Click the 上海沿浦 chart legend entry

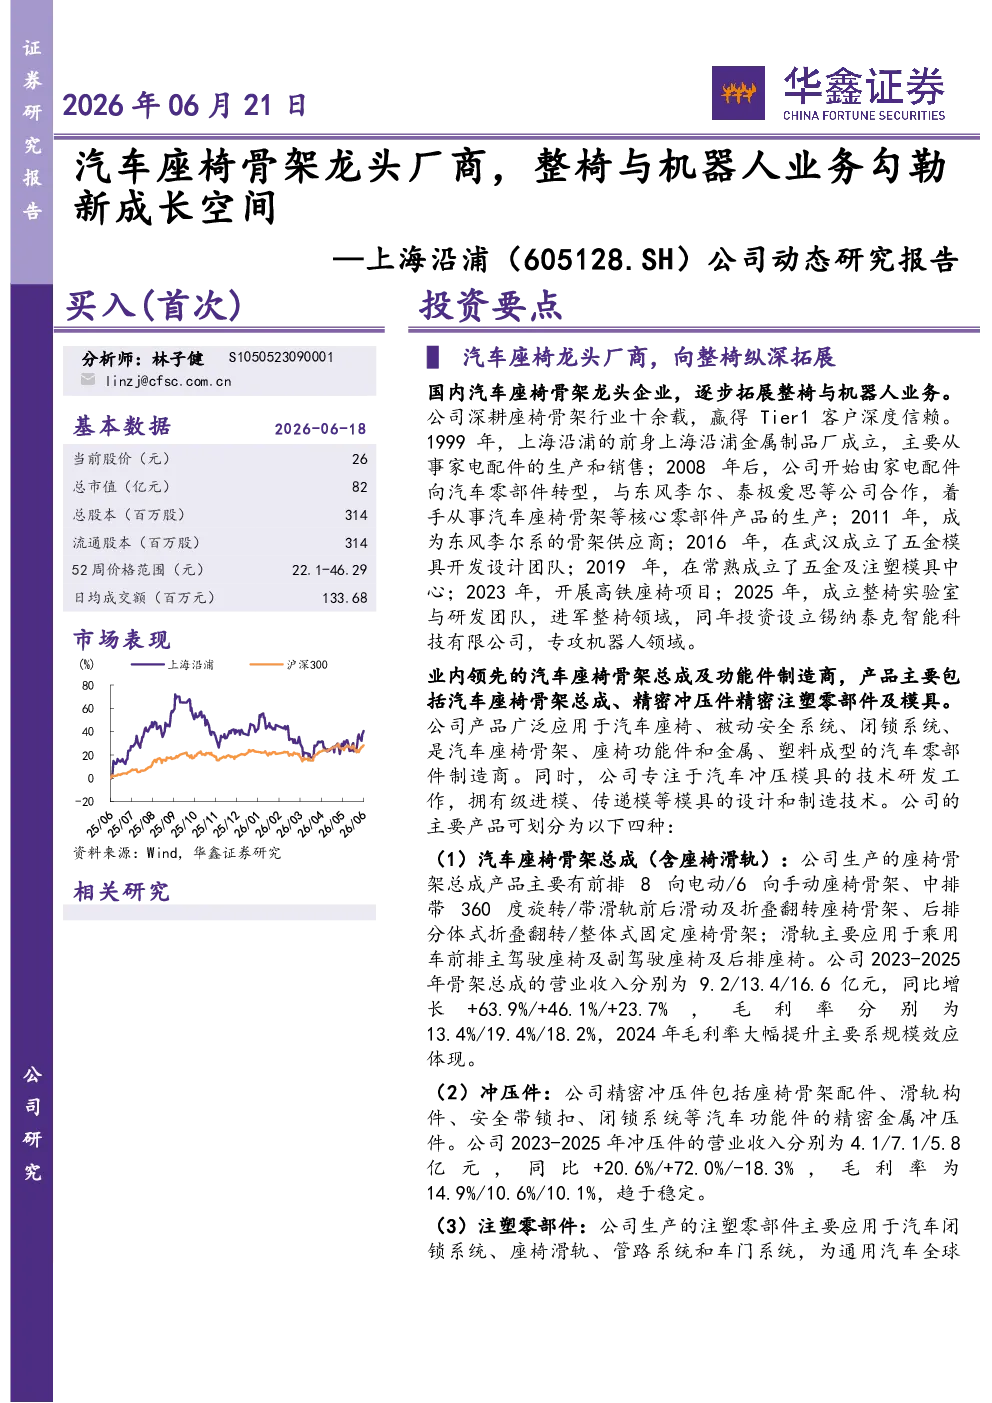pos(172,664)
